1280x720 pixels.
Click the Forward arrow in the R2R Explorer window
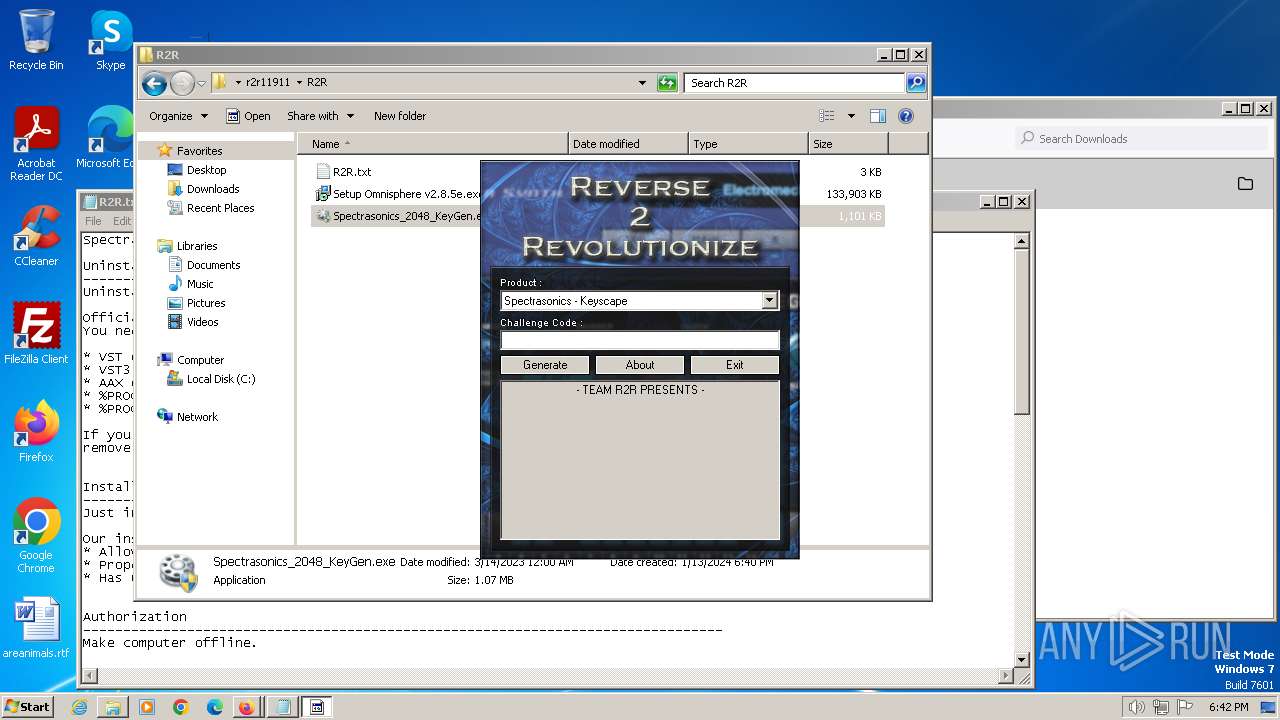(x=182, y=83)
